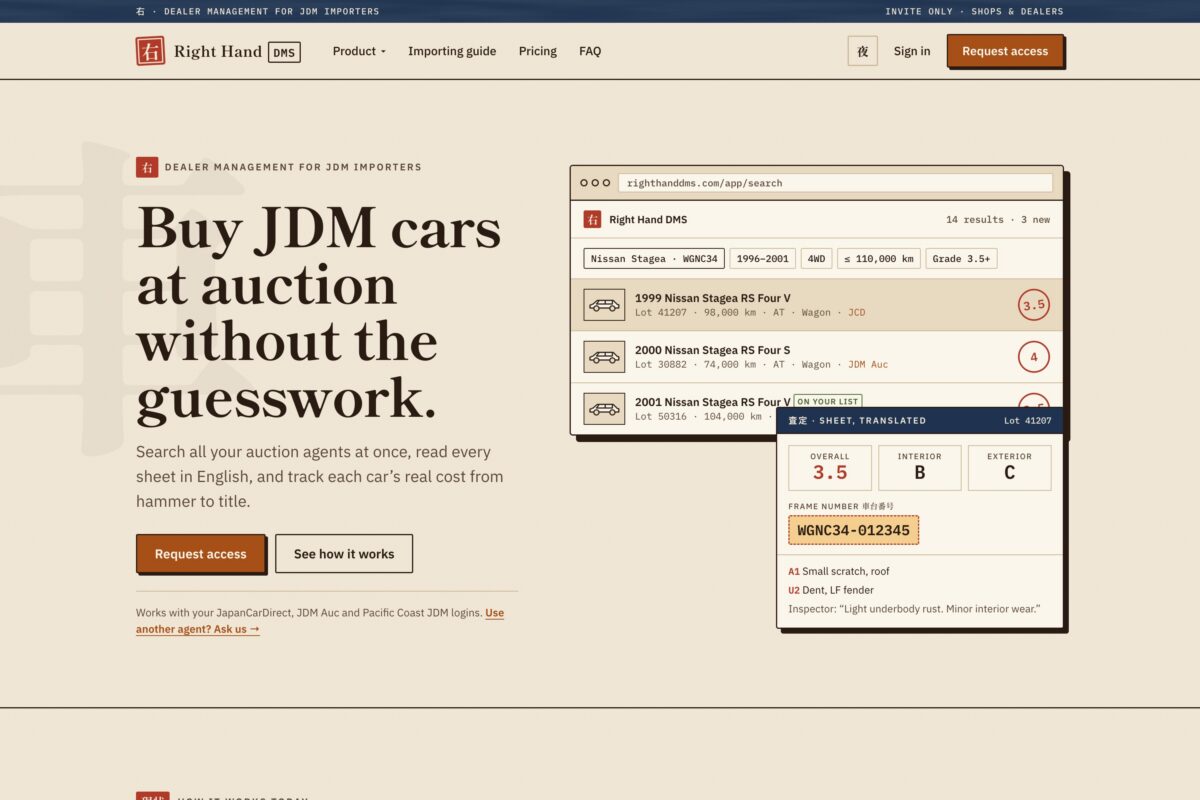Viewport: 1200px width, 800px height.
Task: Click car icon of 2000 Nissan Stagea RS Four S
Action: click(x=604, y=357)
